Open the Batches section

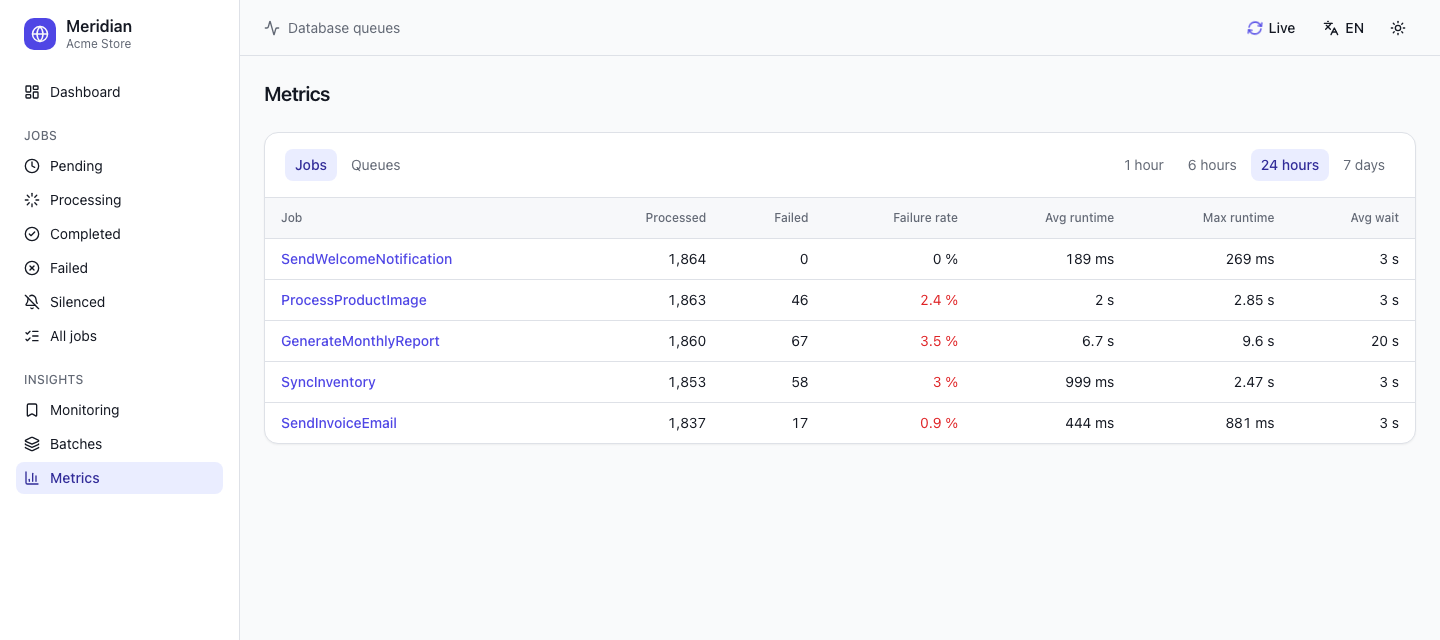pos(119,444)
